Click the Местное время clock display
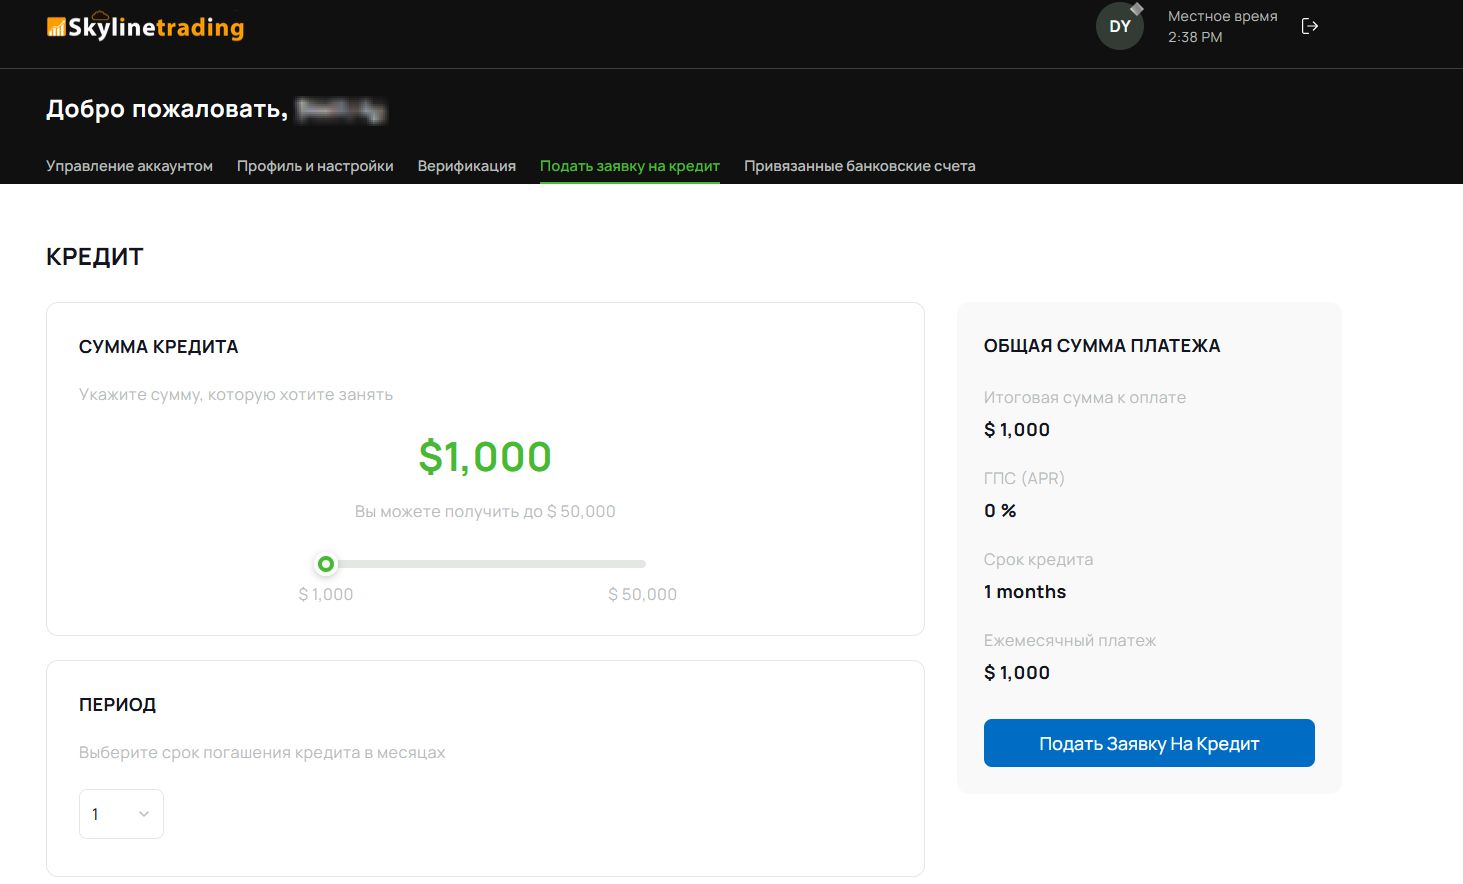This screenshot has width=1463, height=884. point(1222,27)
